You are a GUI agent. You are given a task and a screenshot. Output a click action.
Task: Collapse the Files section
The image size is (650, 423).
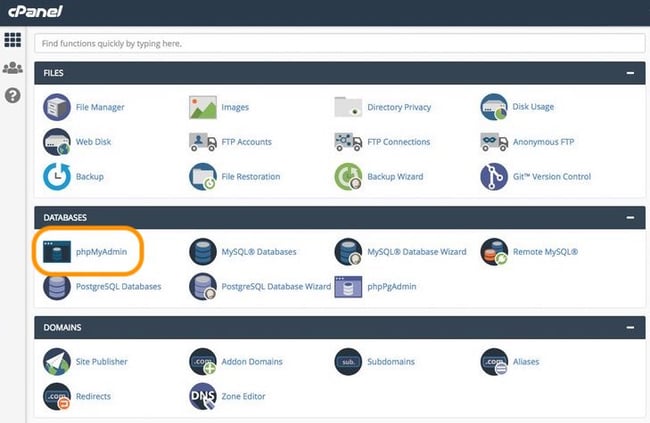pyautogui.click(x=630, y=73)
